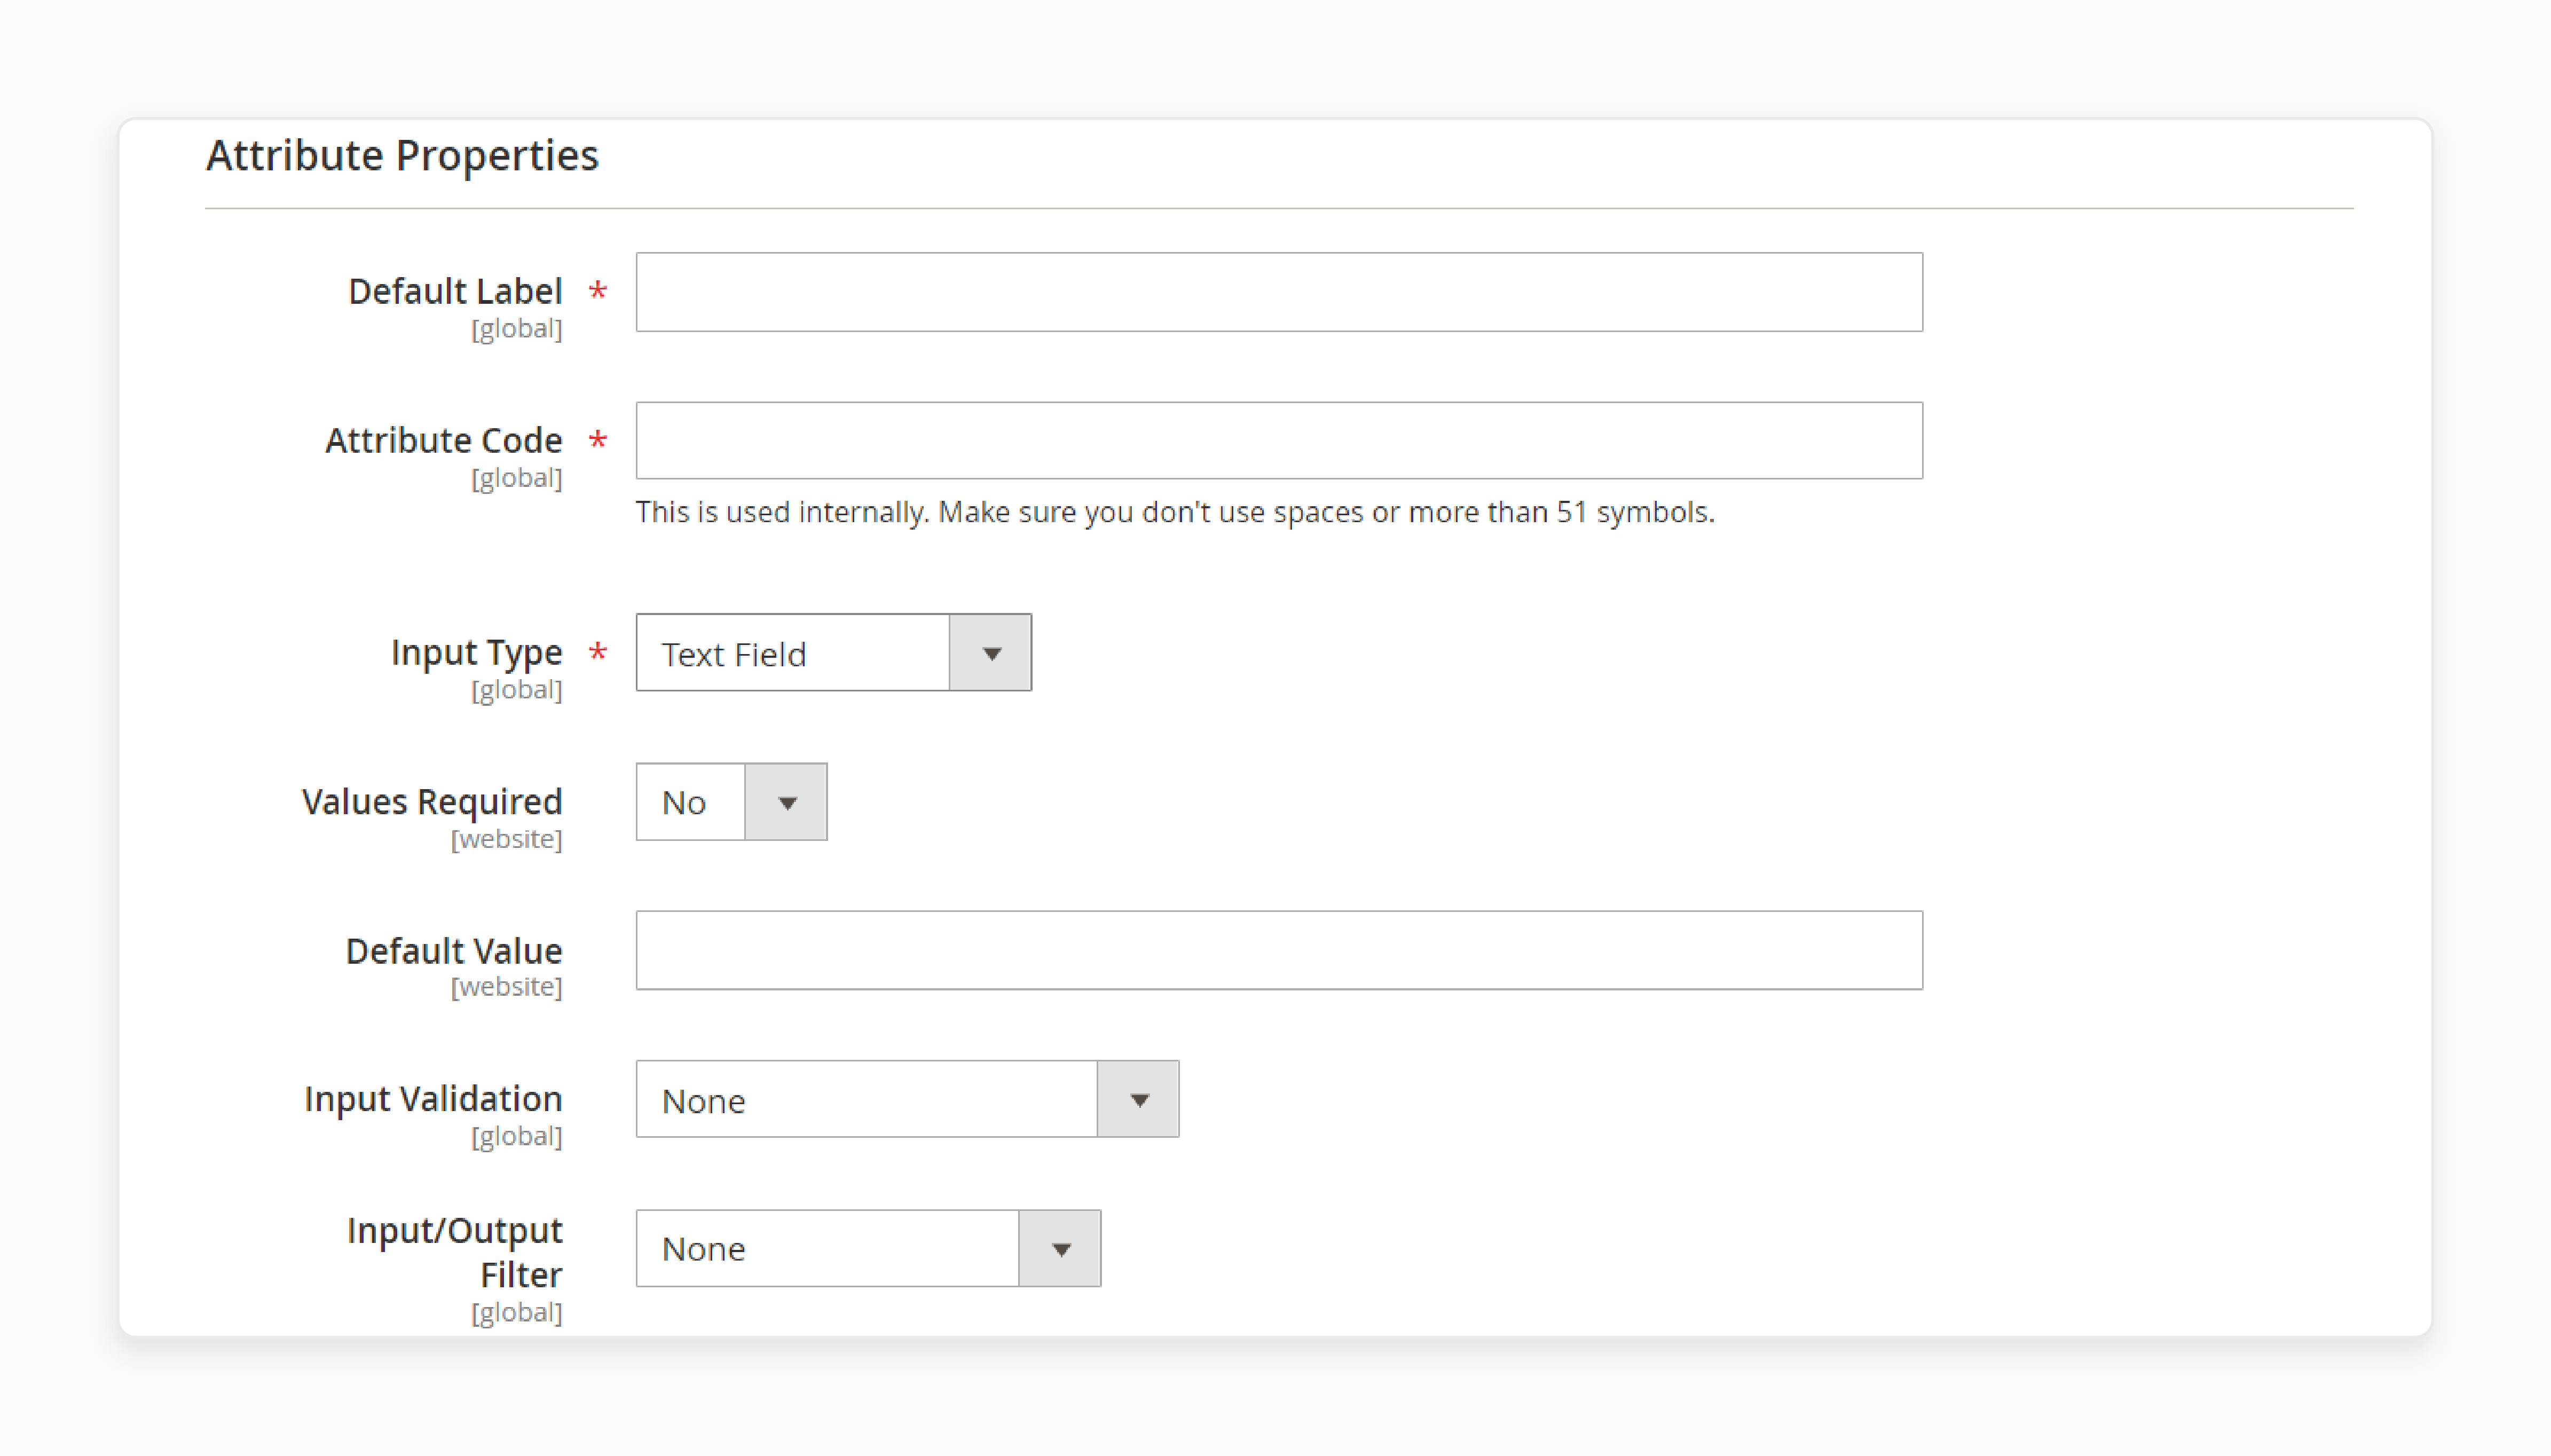The image size is (2551, 1456).
Task: Click the Input Type field label
Action: tap(477, 653)
